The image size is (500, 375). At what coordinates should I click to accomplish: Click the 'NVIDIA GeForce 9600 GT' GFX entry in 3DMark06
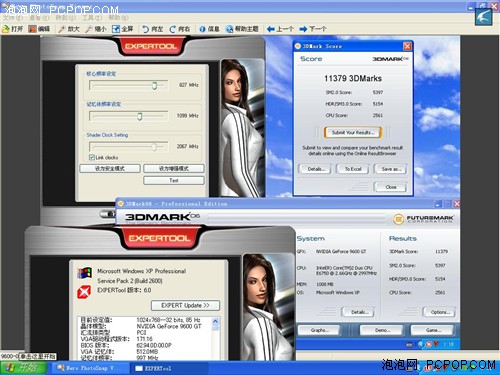click(341, 252)
